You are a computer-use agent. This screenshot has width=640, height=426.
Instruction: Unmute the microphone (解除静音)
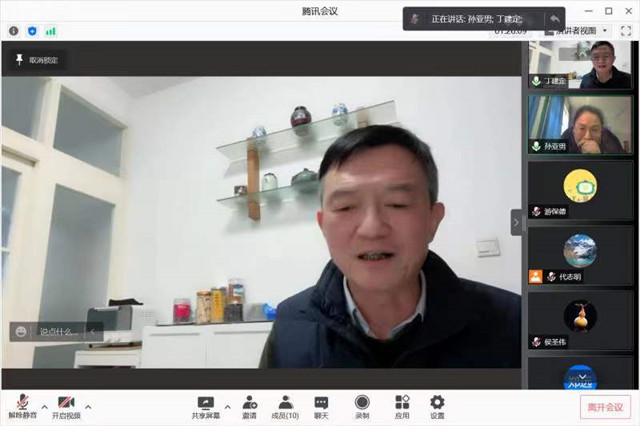point(20,404)
